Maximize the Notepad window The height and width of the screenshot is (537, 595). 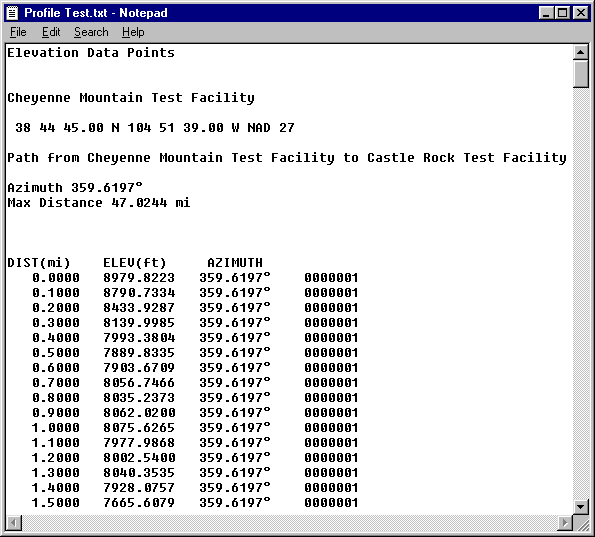(x=562, y=13)
